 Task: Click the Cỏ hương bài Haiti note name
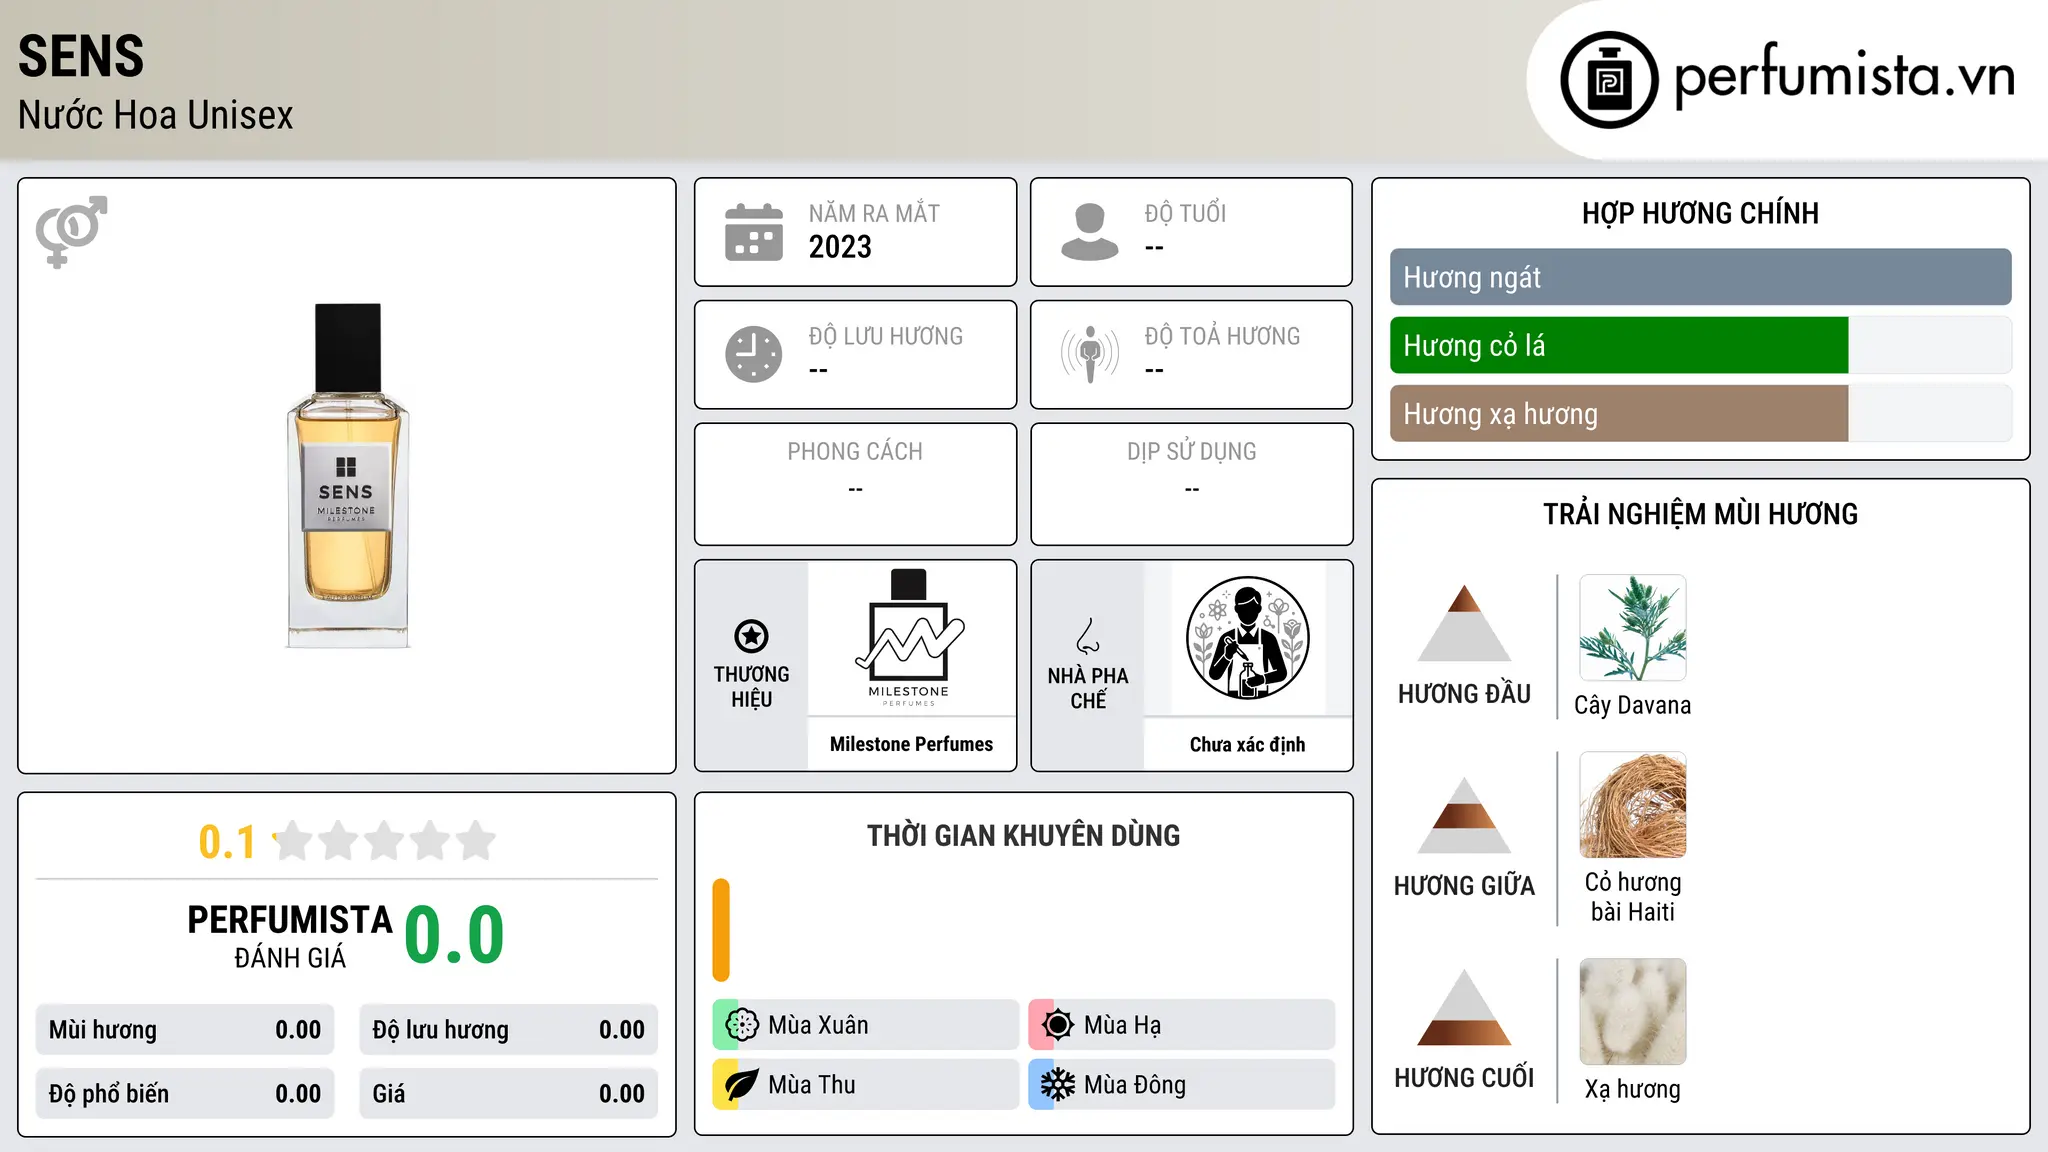(x=1632, y=897)
